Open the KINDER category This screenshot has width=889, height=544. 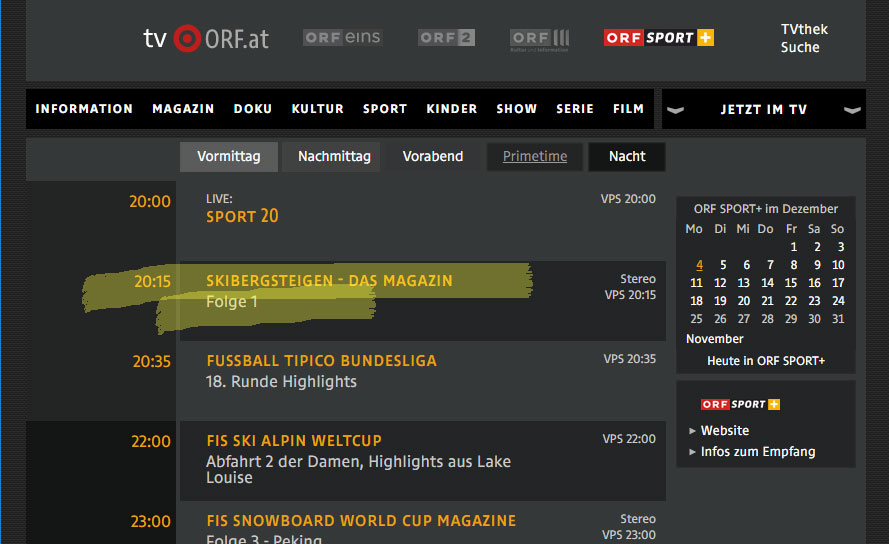452,108
